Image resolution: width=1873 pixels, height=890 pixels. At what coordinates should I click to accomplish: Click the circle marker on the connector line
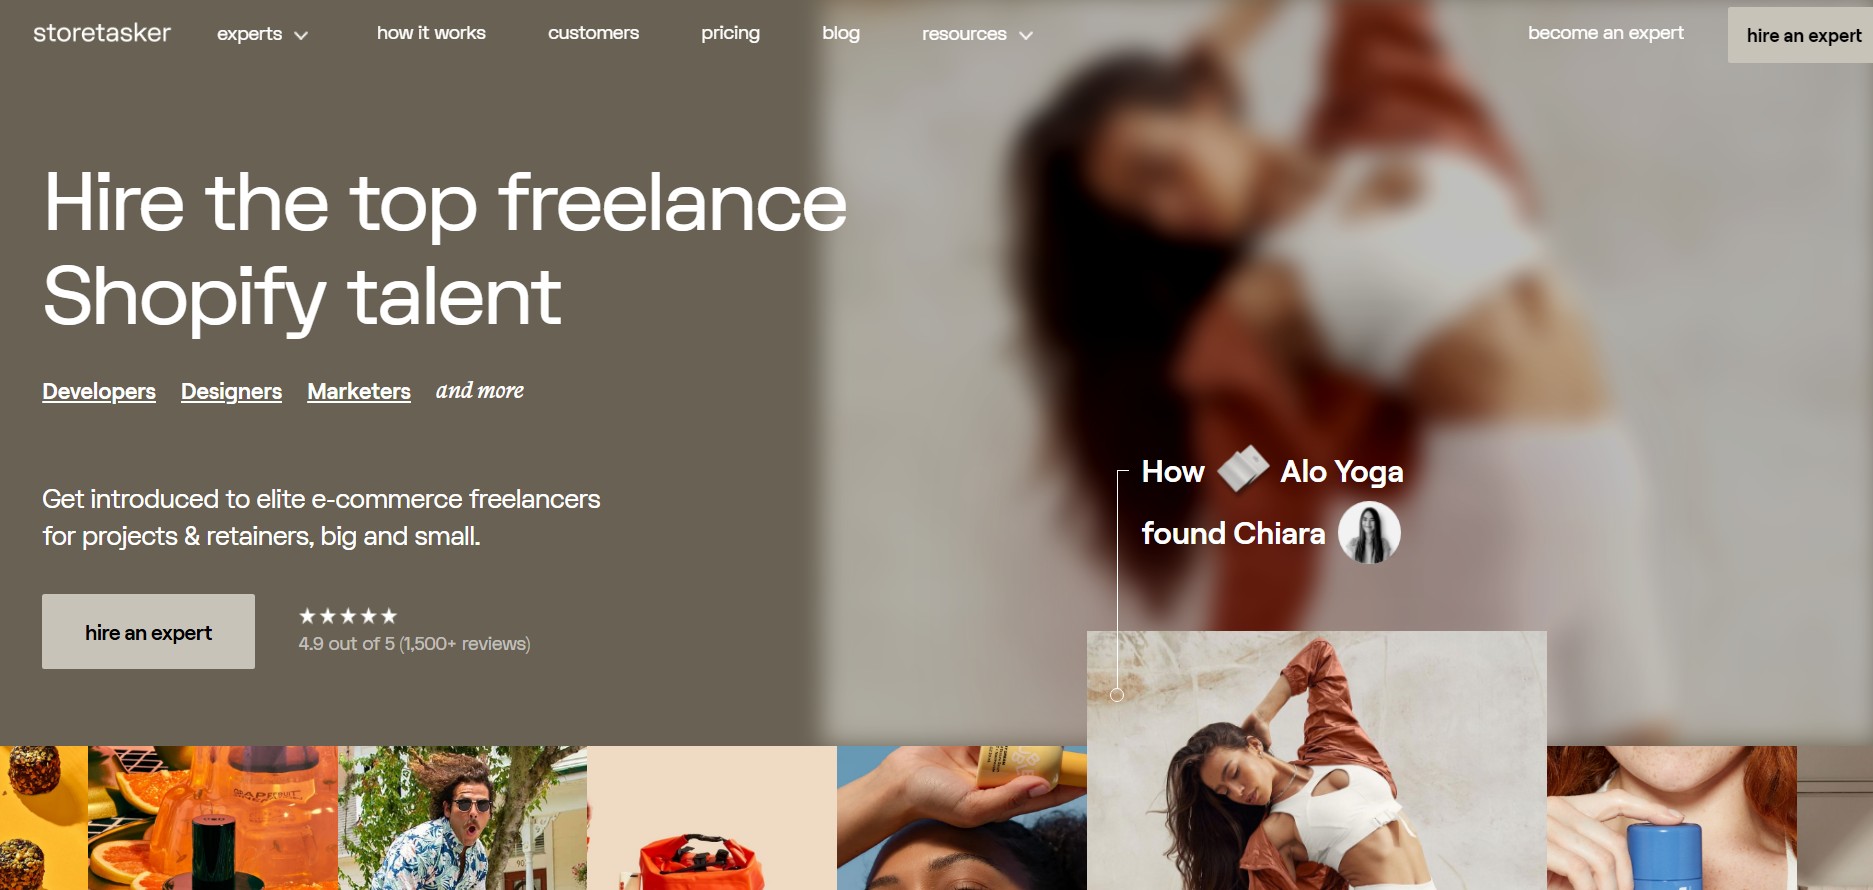click(x=1117, y=695)
